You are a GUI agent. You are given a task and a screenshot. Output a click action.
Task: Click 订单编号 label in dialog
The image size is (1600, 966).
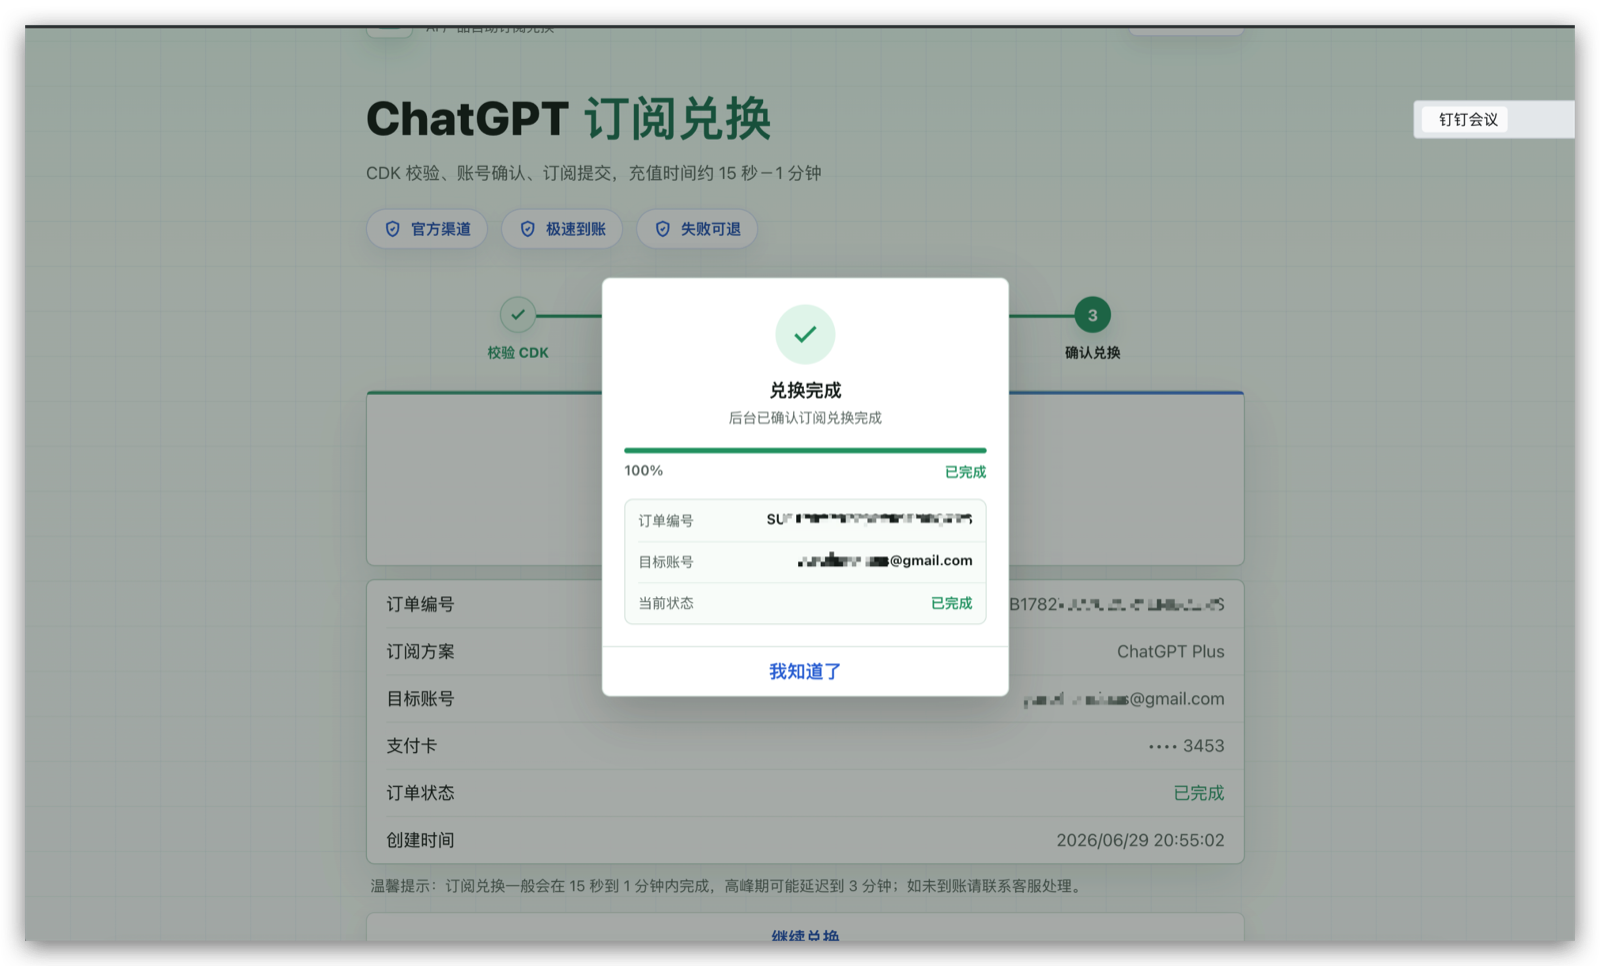[x=666, y=520]
